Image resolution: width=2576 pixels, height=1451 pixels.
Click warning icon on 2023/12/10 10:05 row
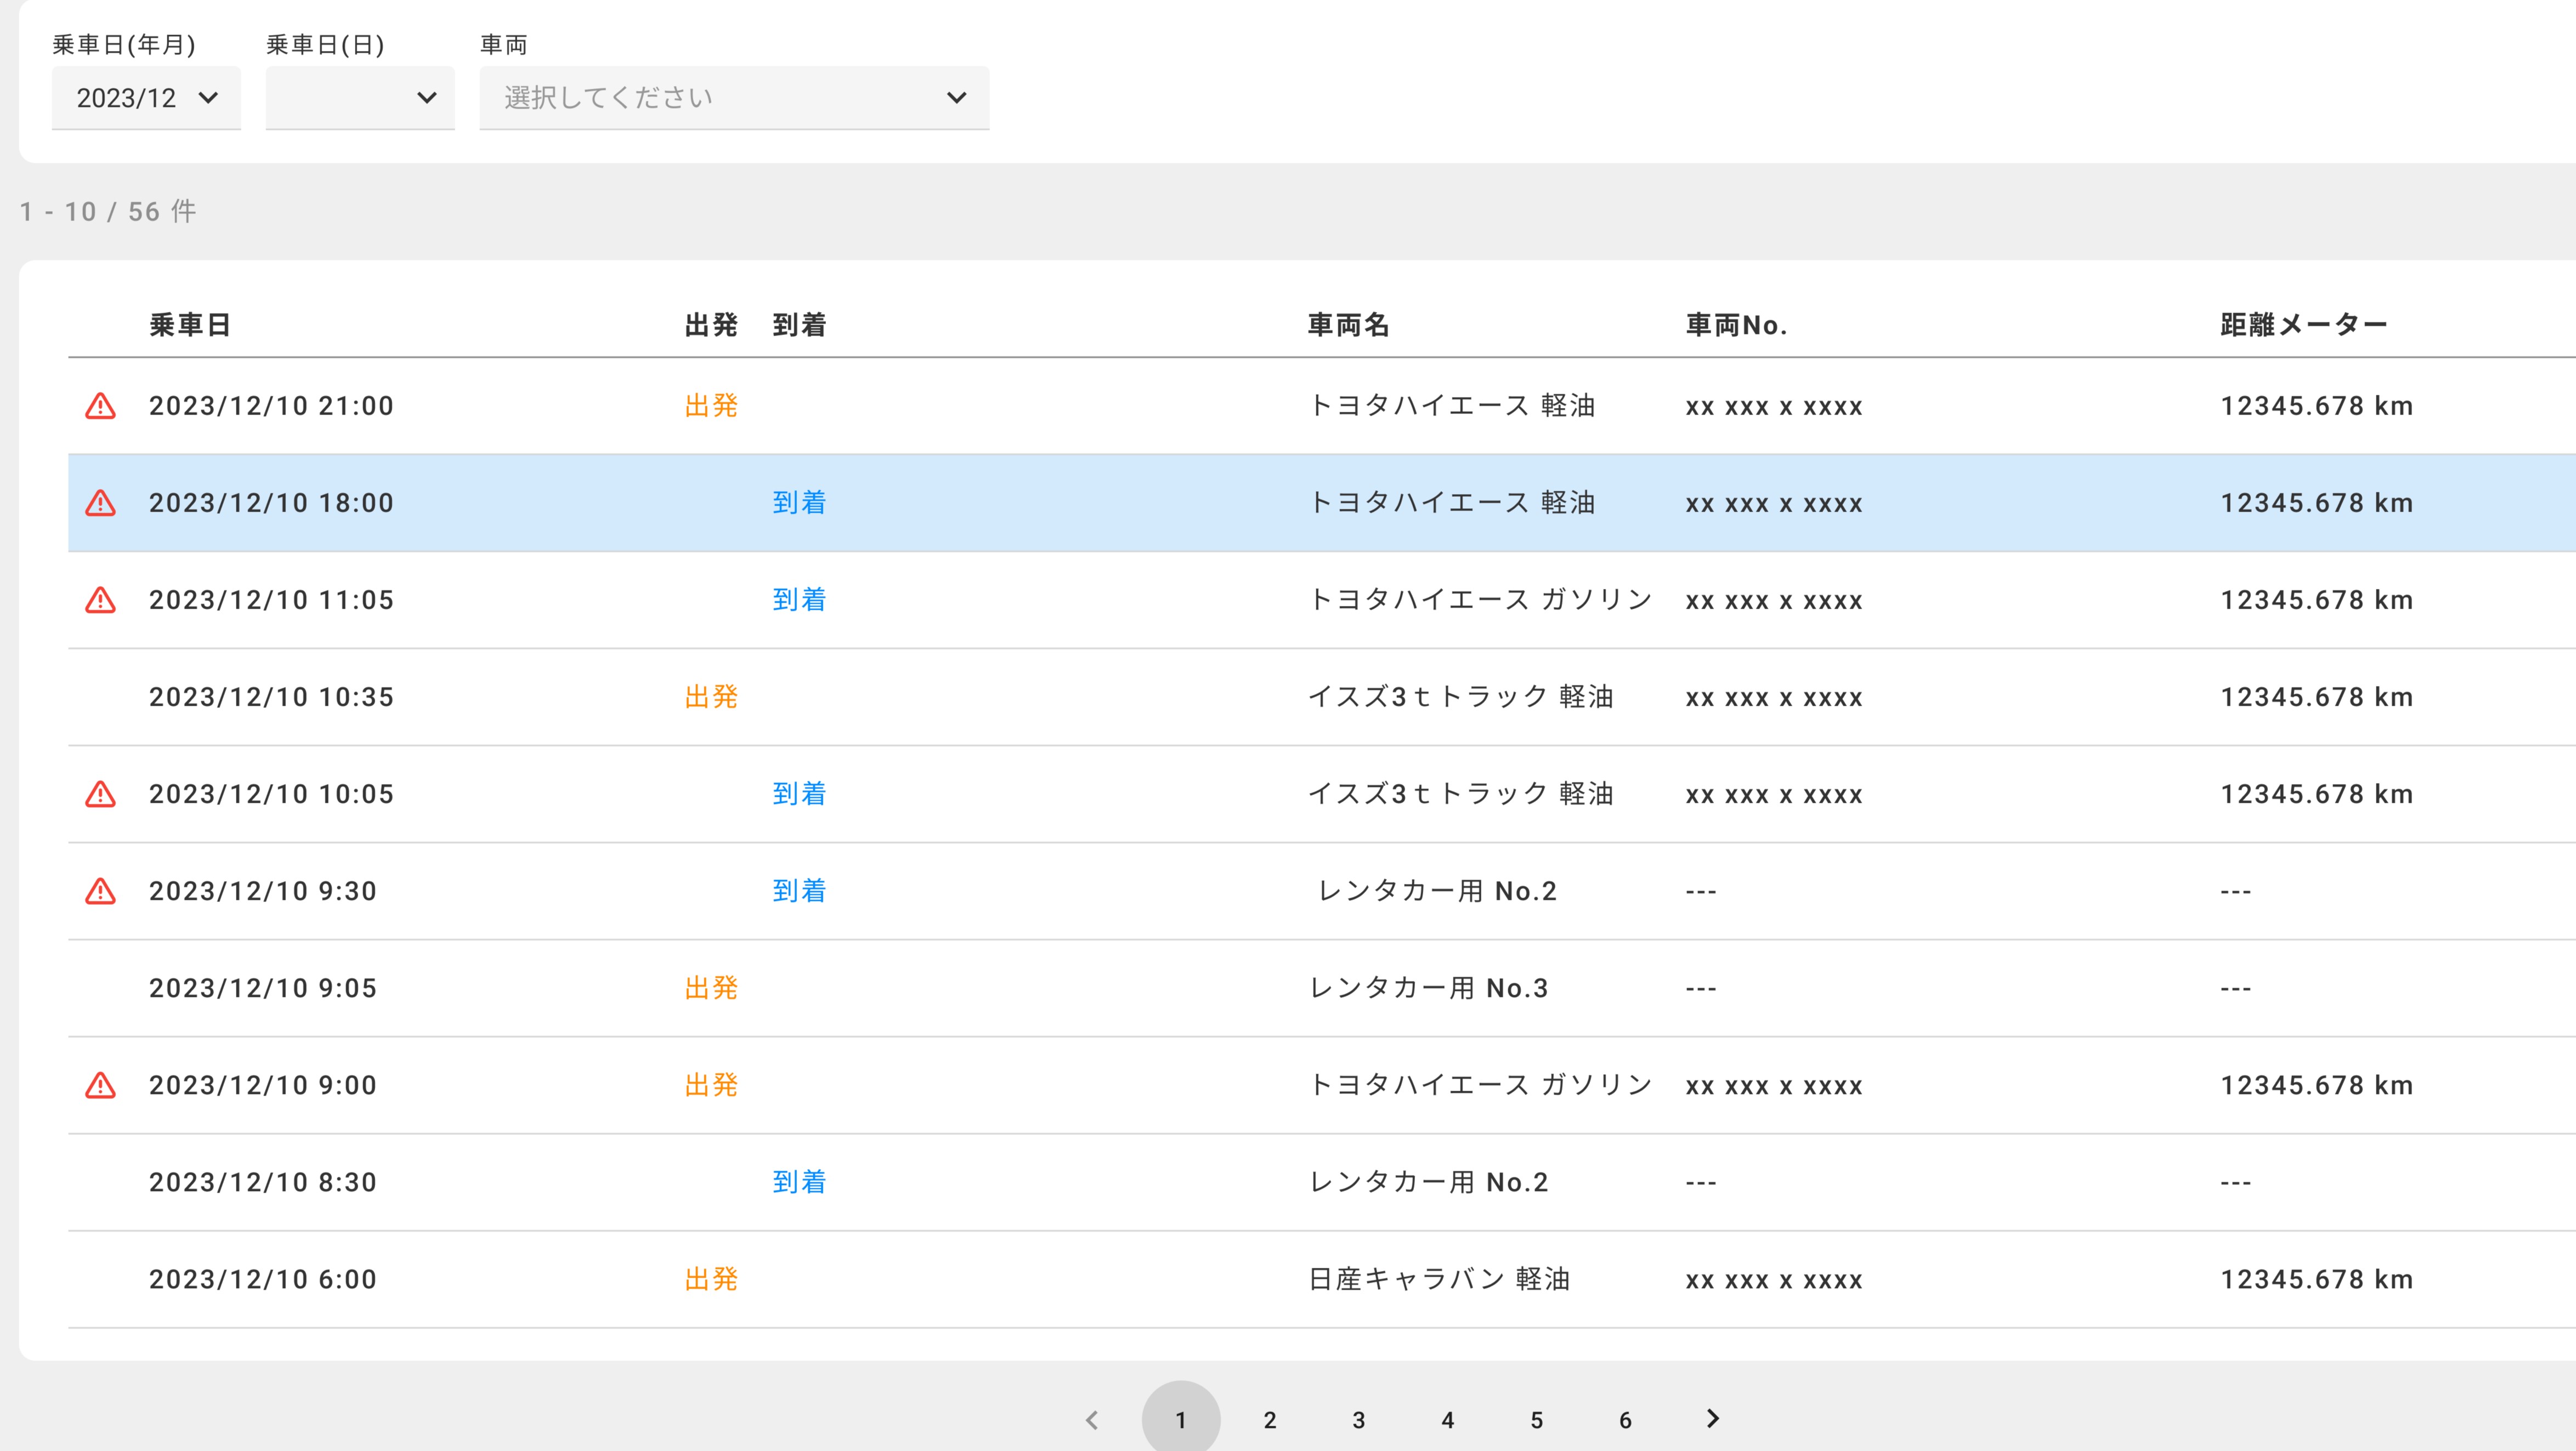point(100,794)
